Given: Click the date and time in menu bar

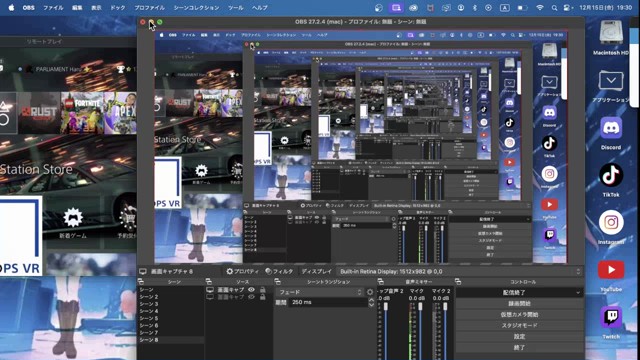Looking at the screenshot, I should [x=606, y=8].
